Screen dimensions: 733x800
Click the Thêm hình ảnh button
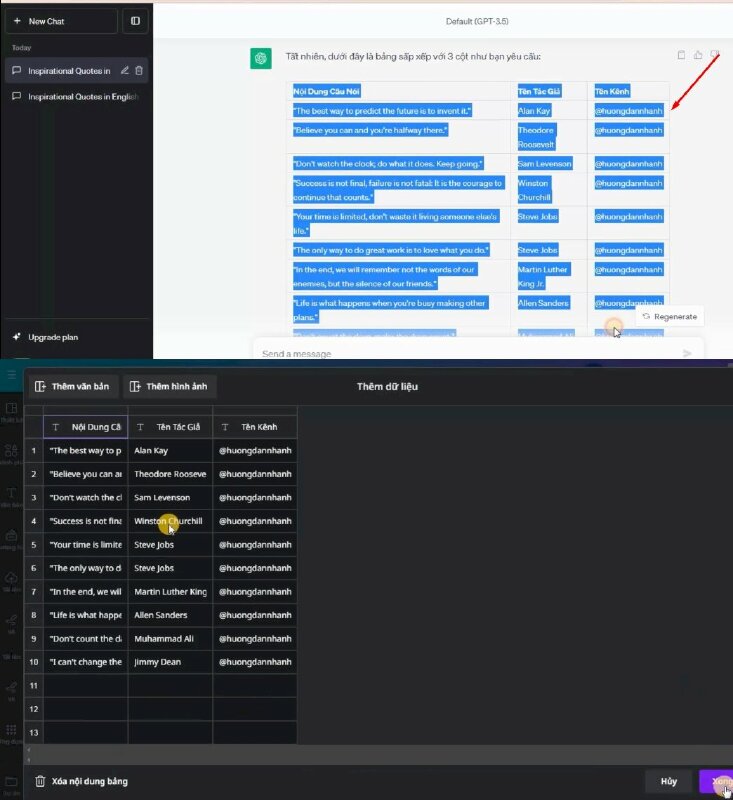click(169, 386)
